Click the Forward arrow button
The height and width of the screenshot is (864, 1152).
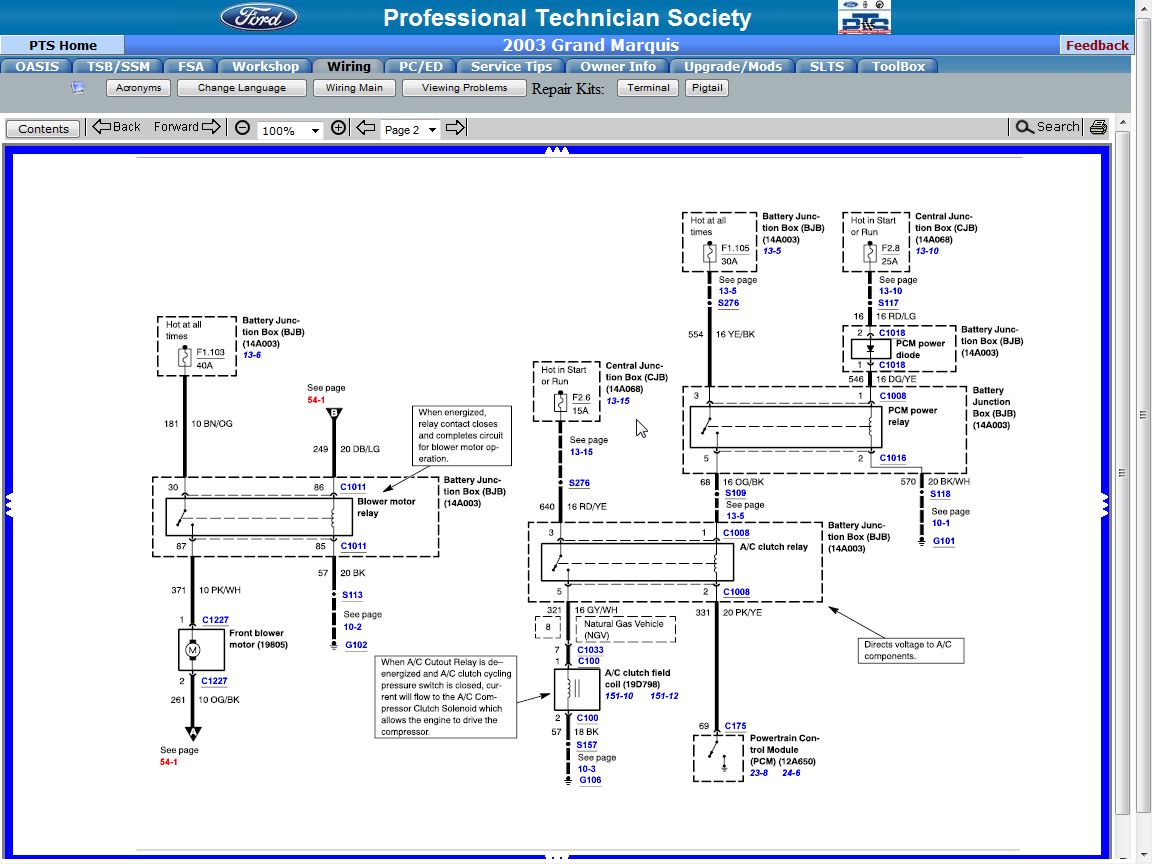(x=187, y=127)
